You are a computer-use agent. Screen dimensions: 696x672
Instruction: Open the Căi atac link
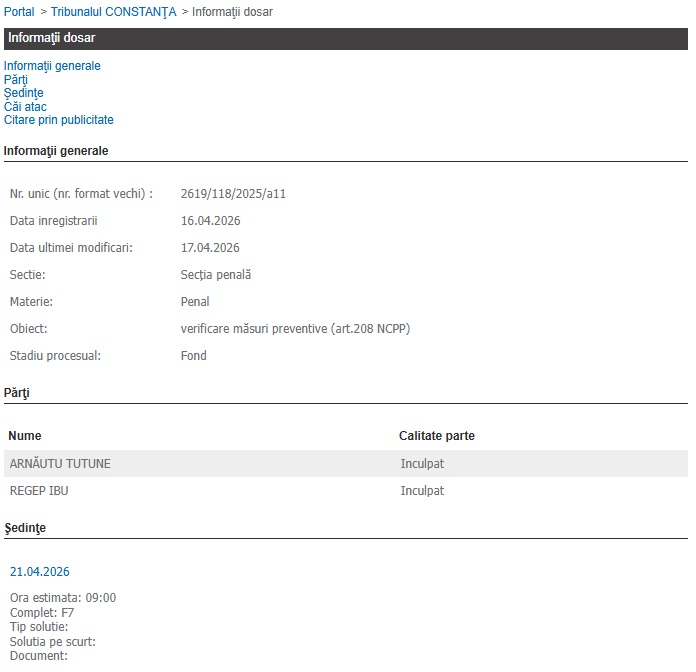25,107
